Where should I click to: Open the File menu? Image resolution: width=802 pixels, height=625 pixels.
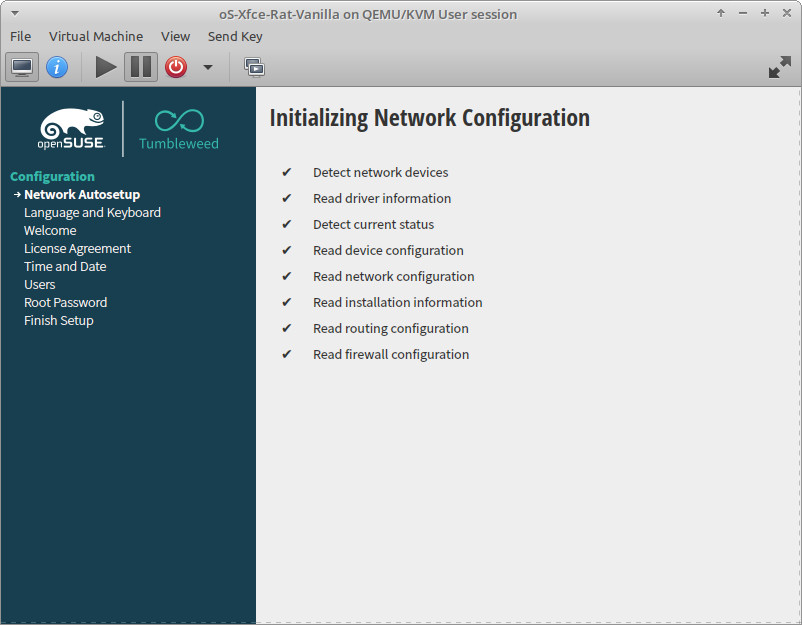tap(20, 36)
